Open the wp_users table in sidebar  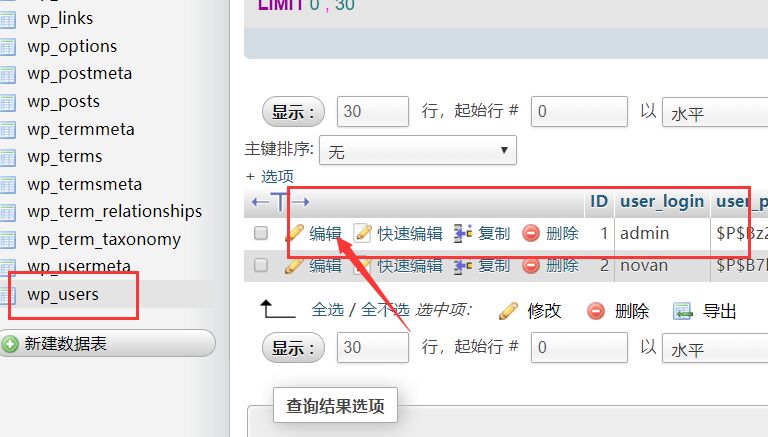coord(63,294)
